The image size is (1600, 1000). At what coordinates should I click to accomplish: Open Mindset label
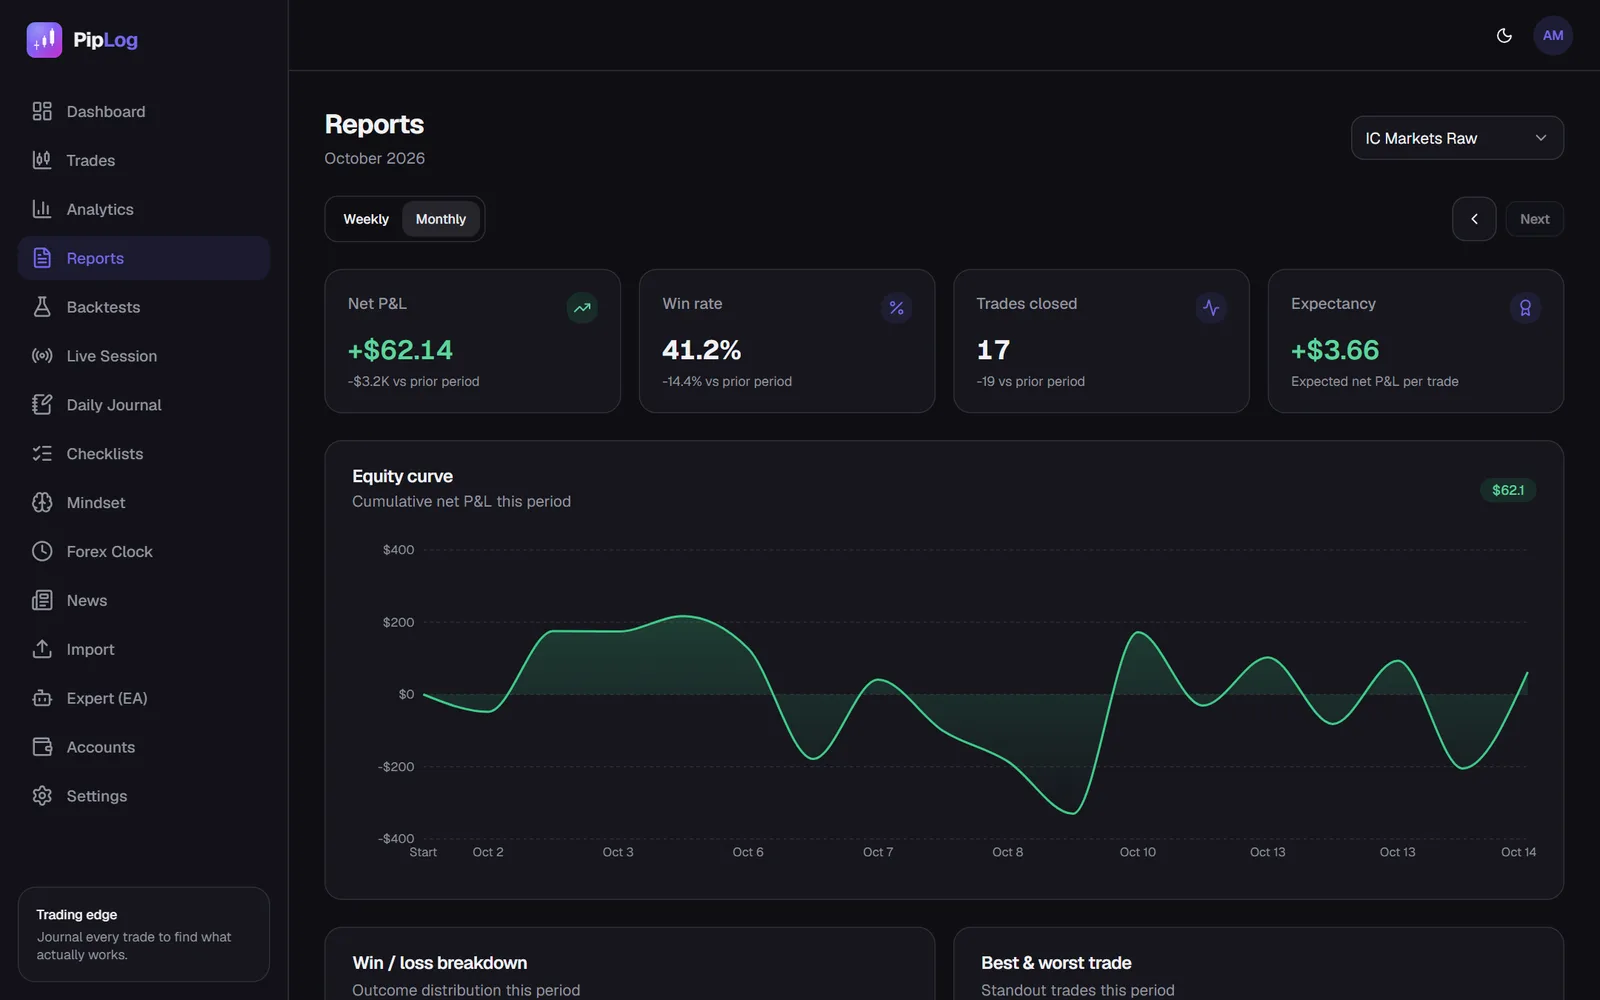(96, 503)
